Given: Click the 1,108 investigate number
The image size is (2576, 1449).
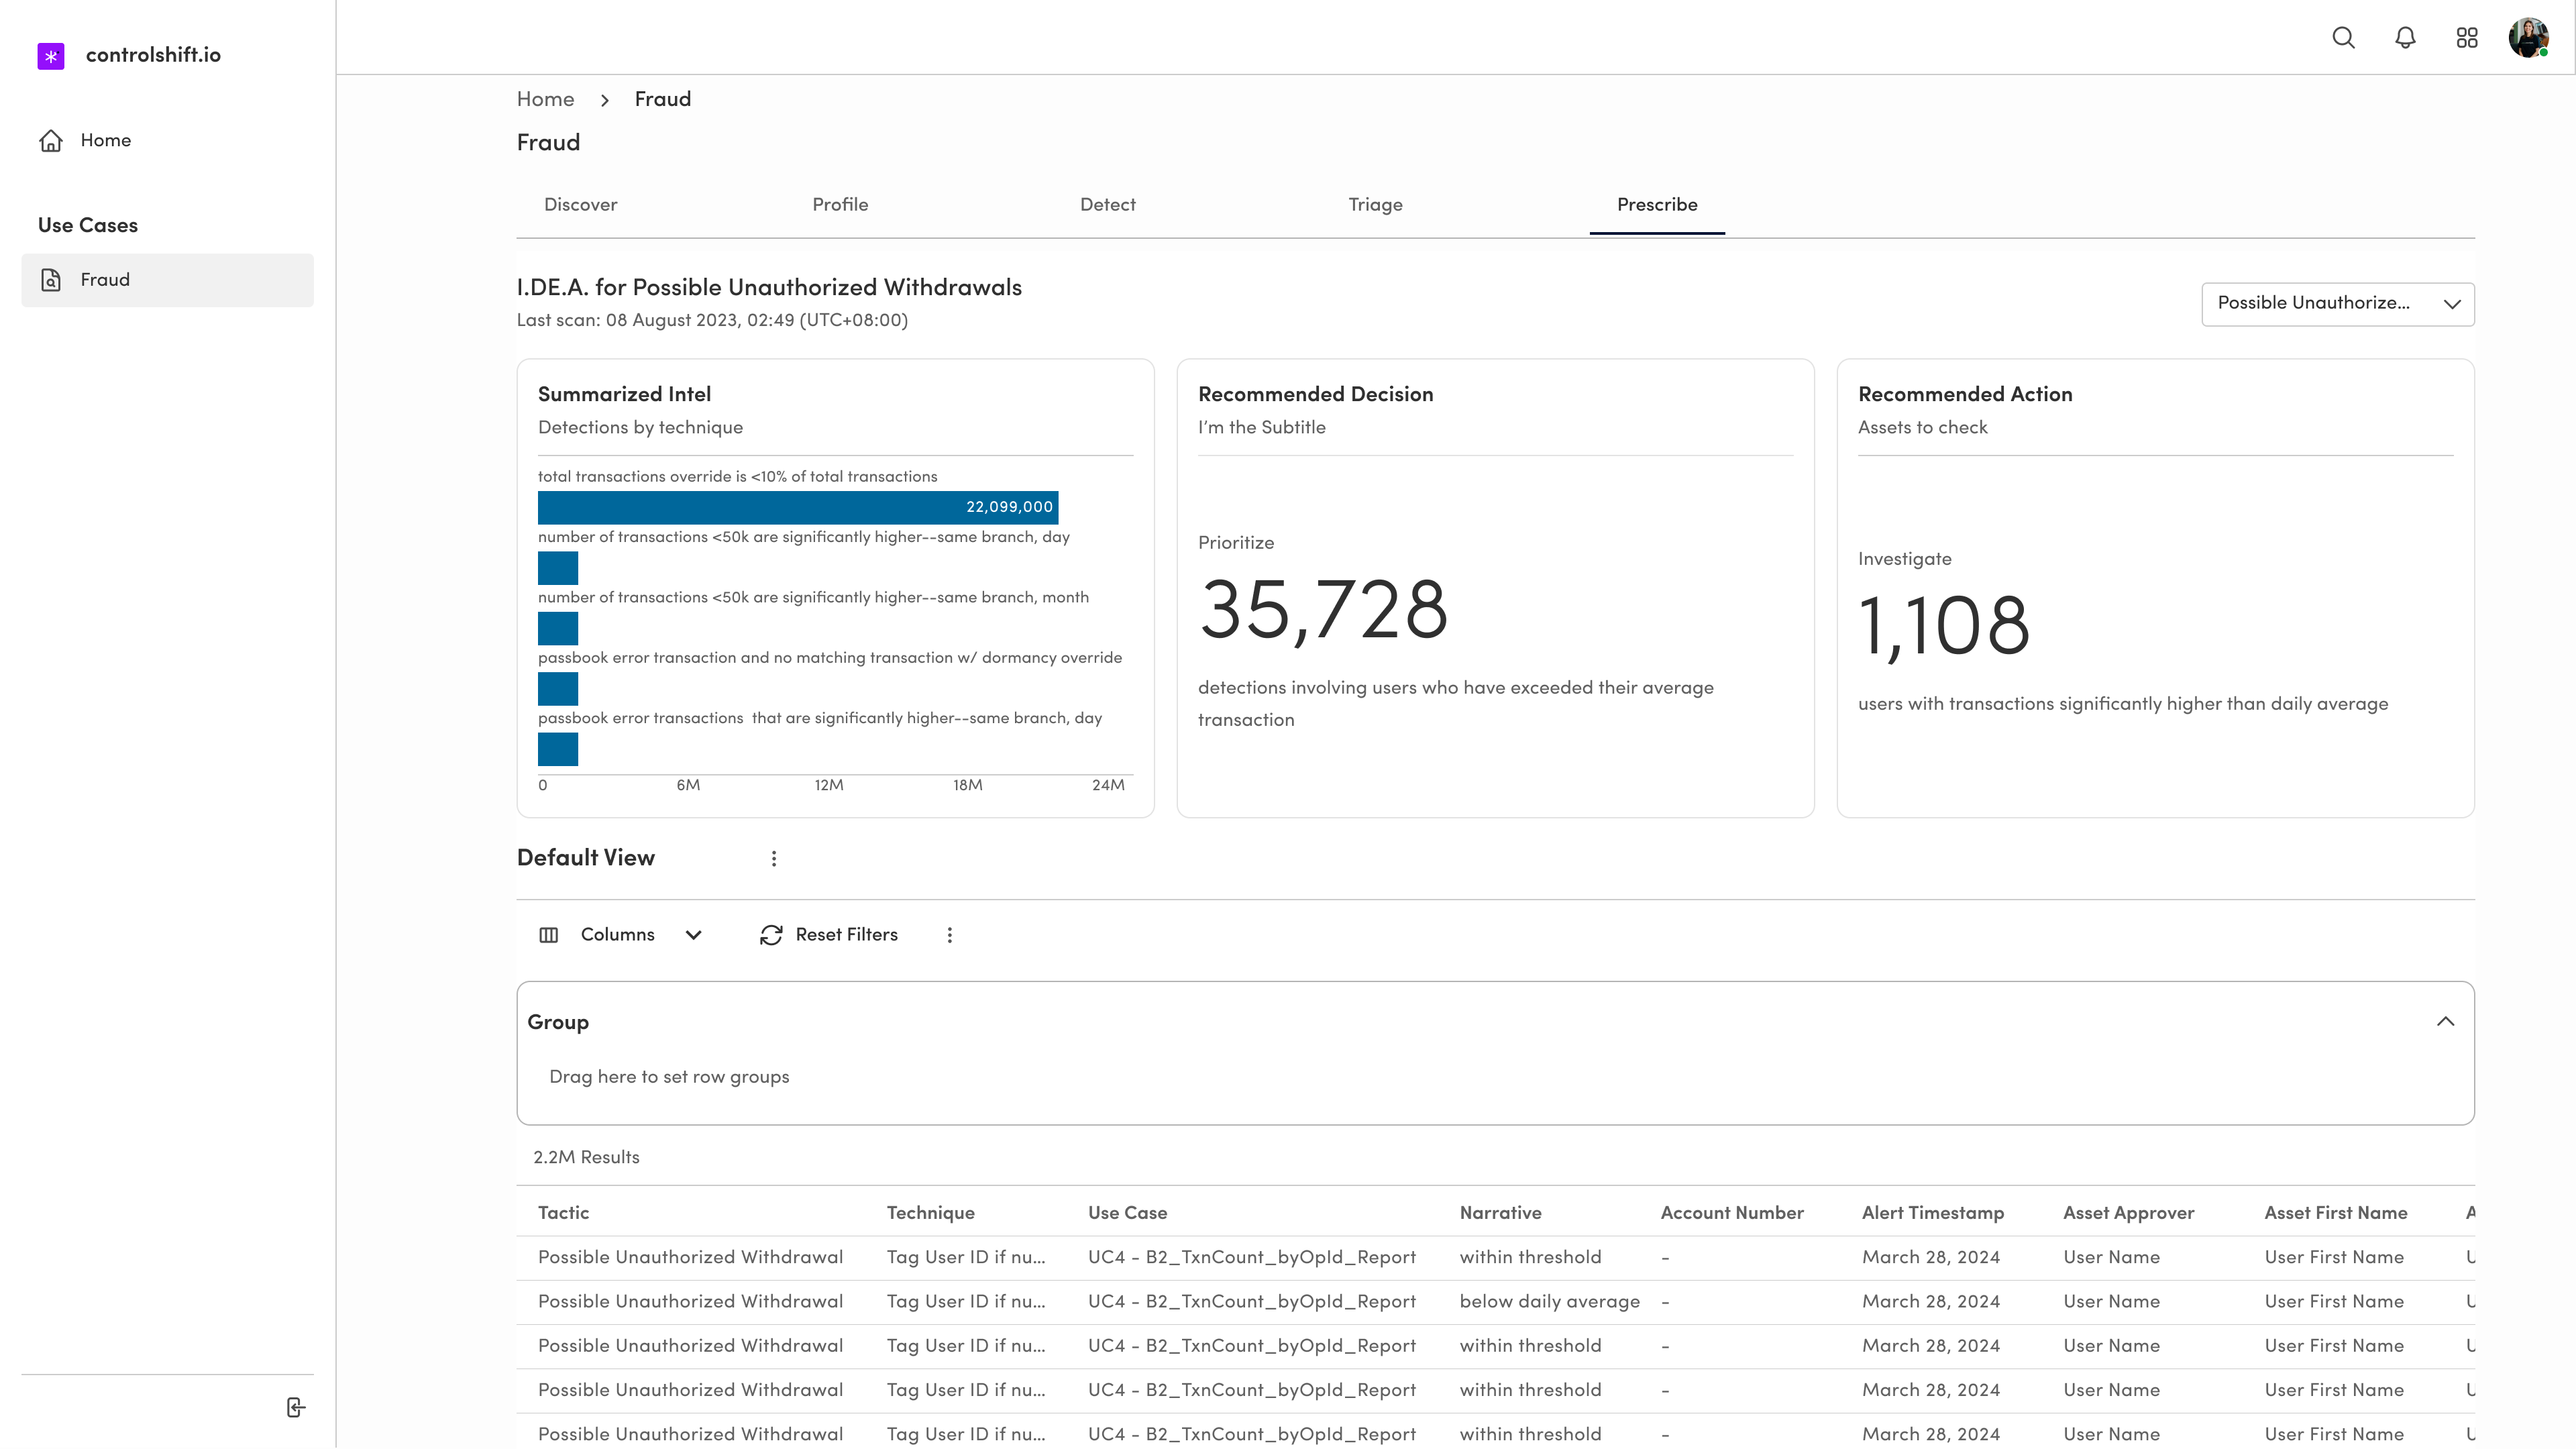Looking at the screenshot, I should click(1944, 627).
